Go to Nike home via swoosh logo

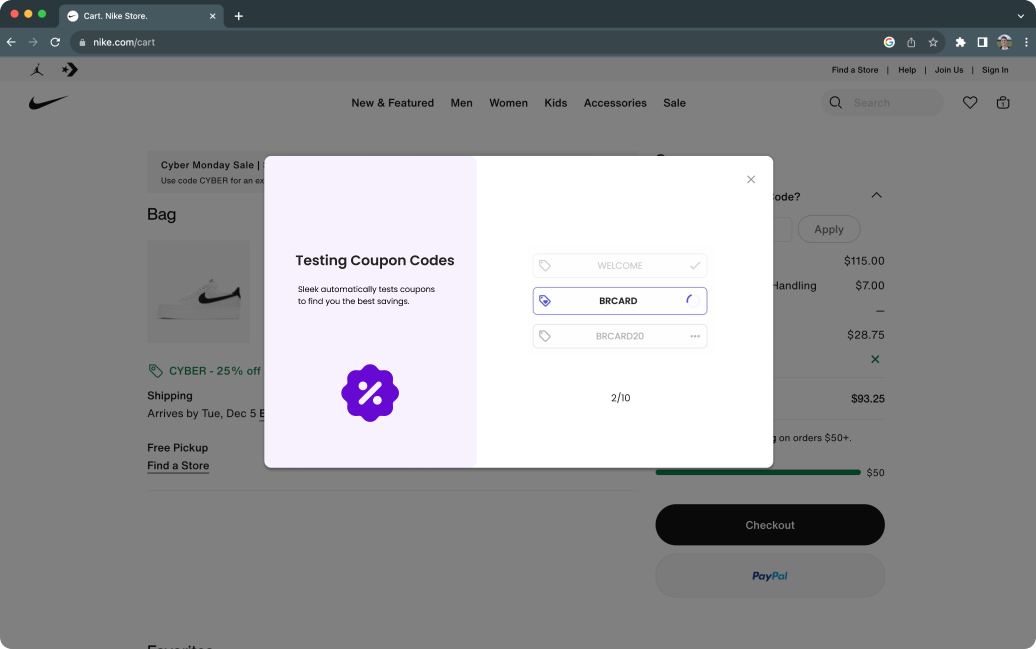(x=48, y=102)
